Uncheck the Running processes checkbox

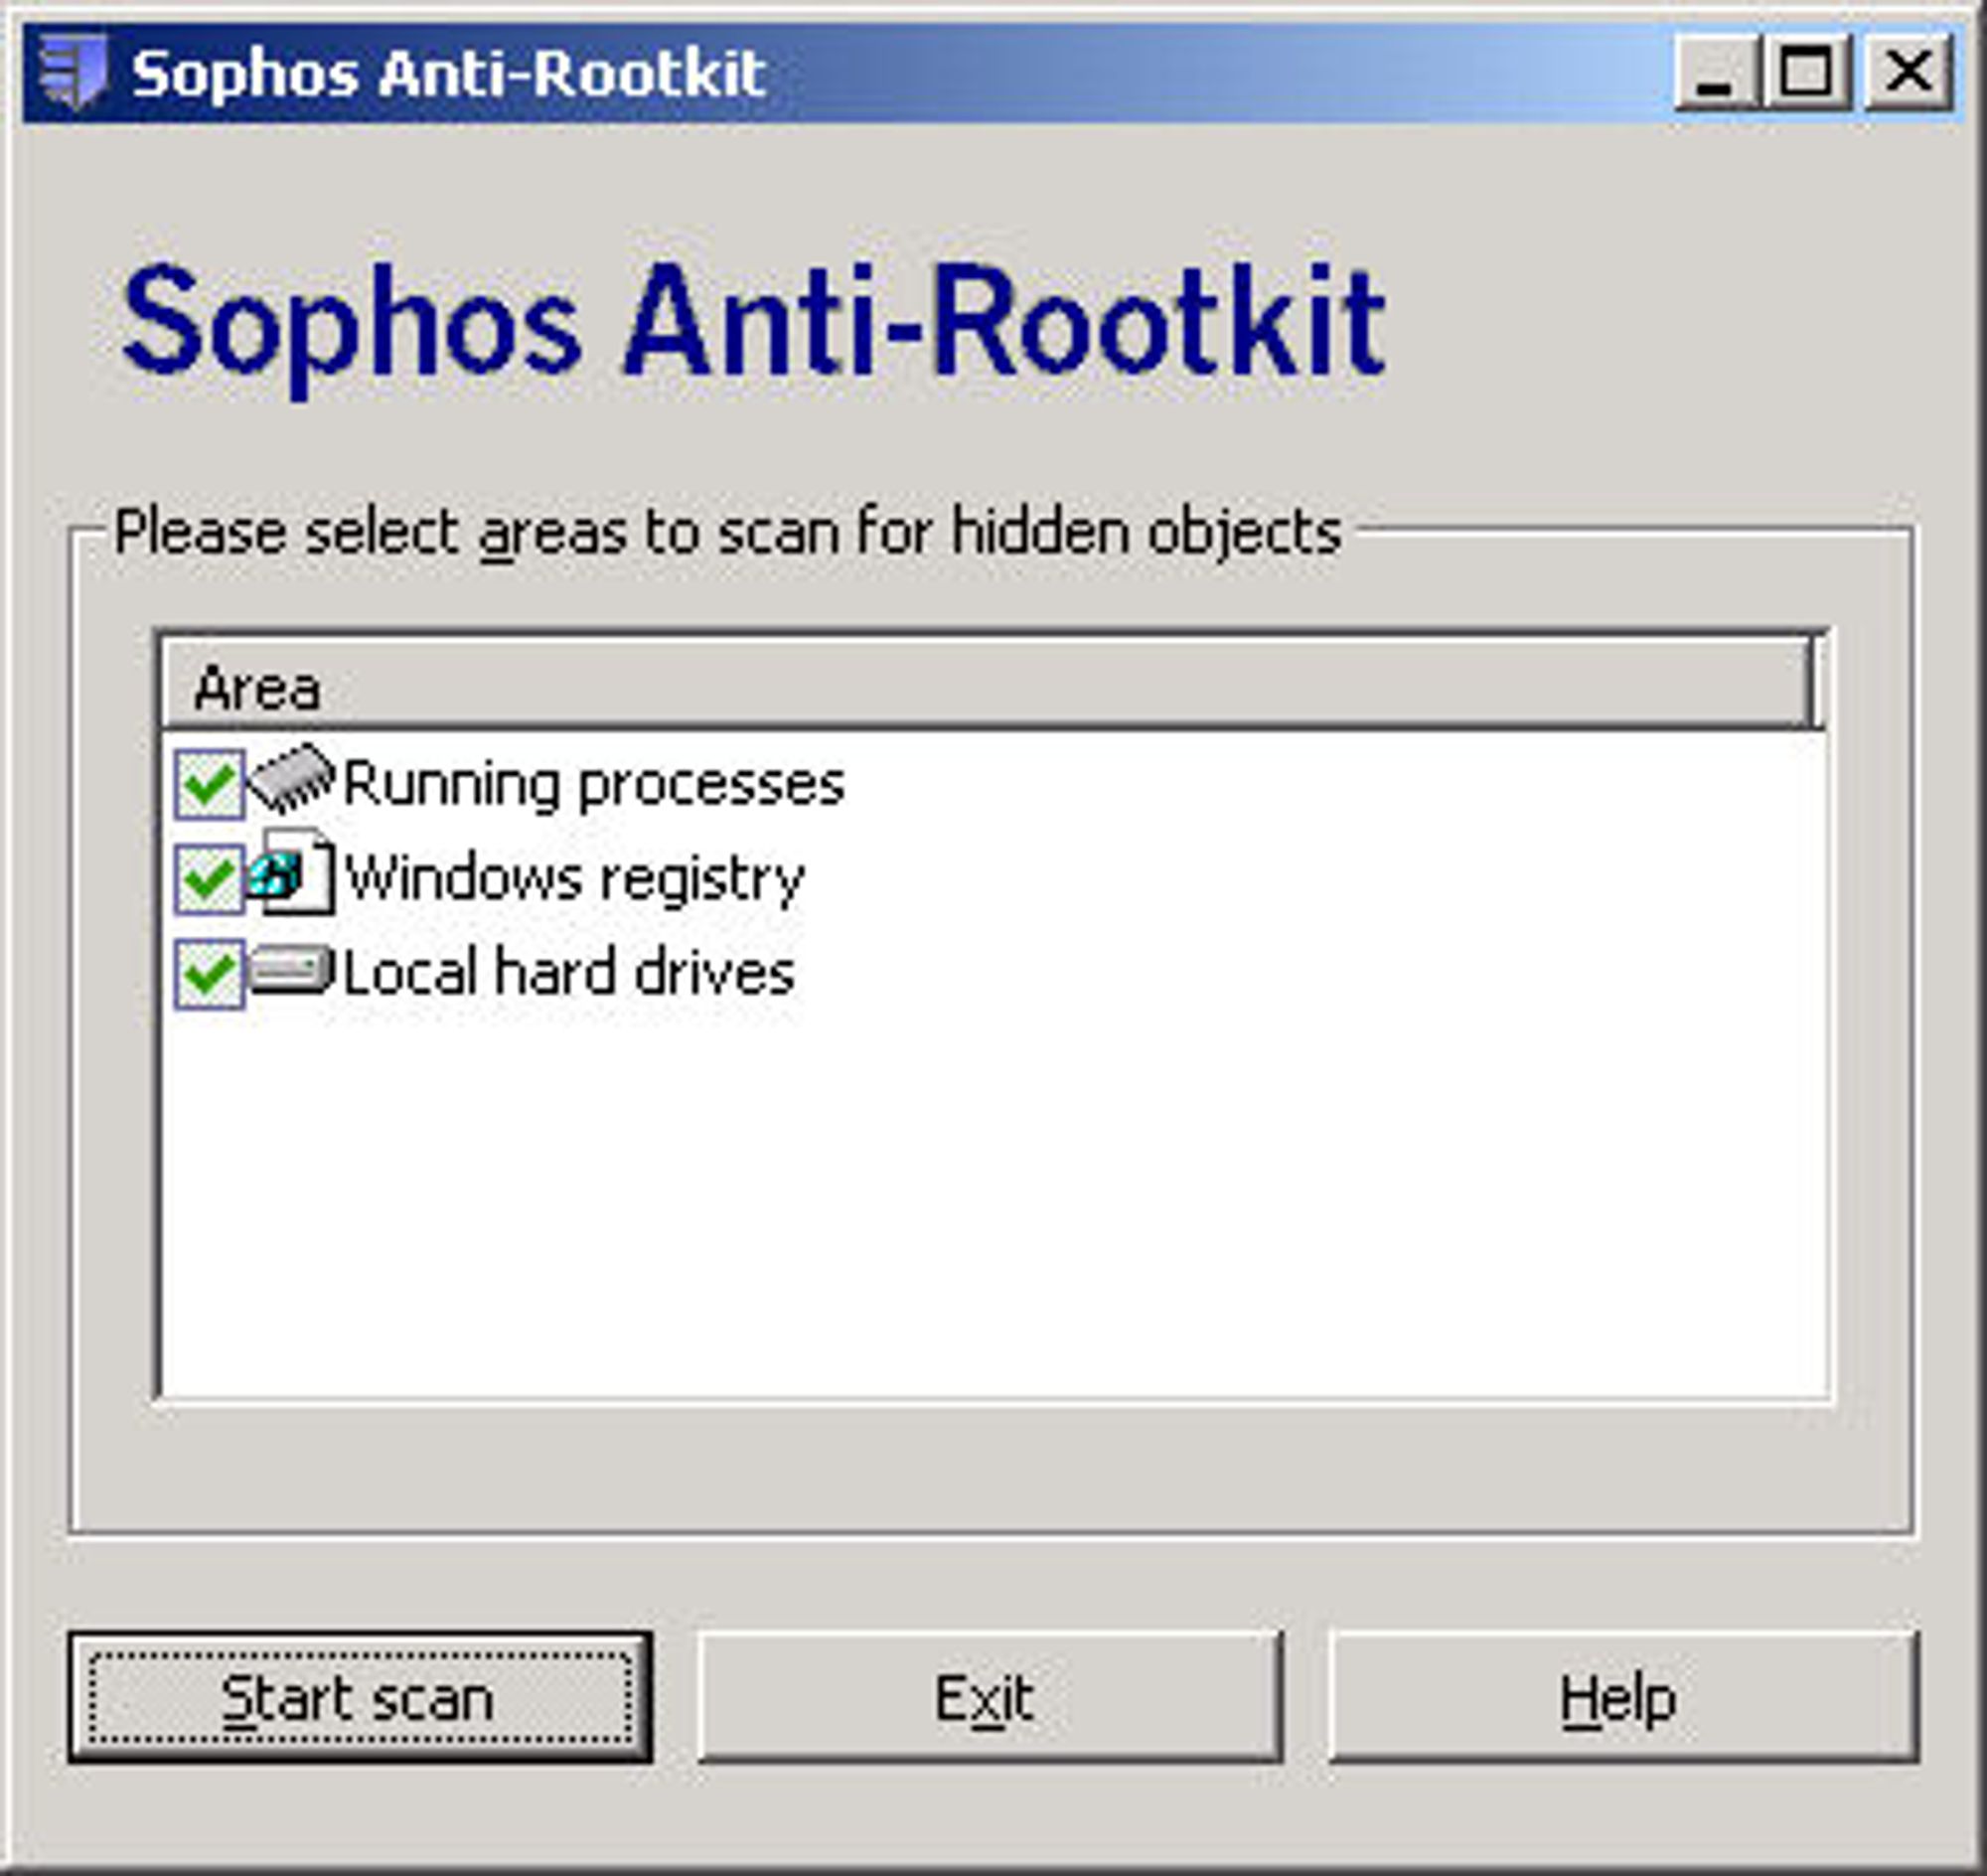click(x=209, y=784)
